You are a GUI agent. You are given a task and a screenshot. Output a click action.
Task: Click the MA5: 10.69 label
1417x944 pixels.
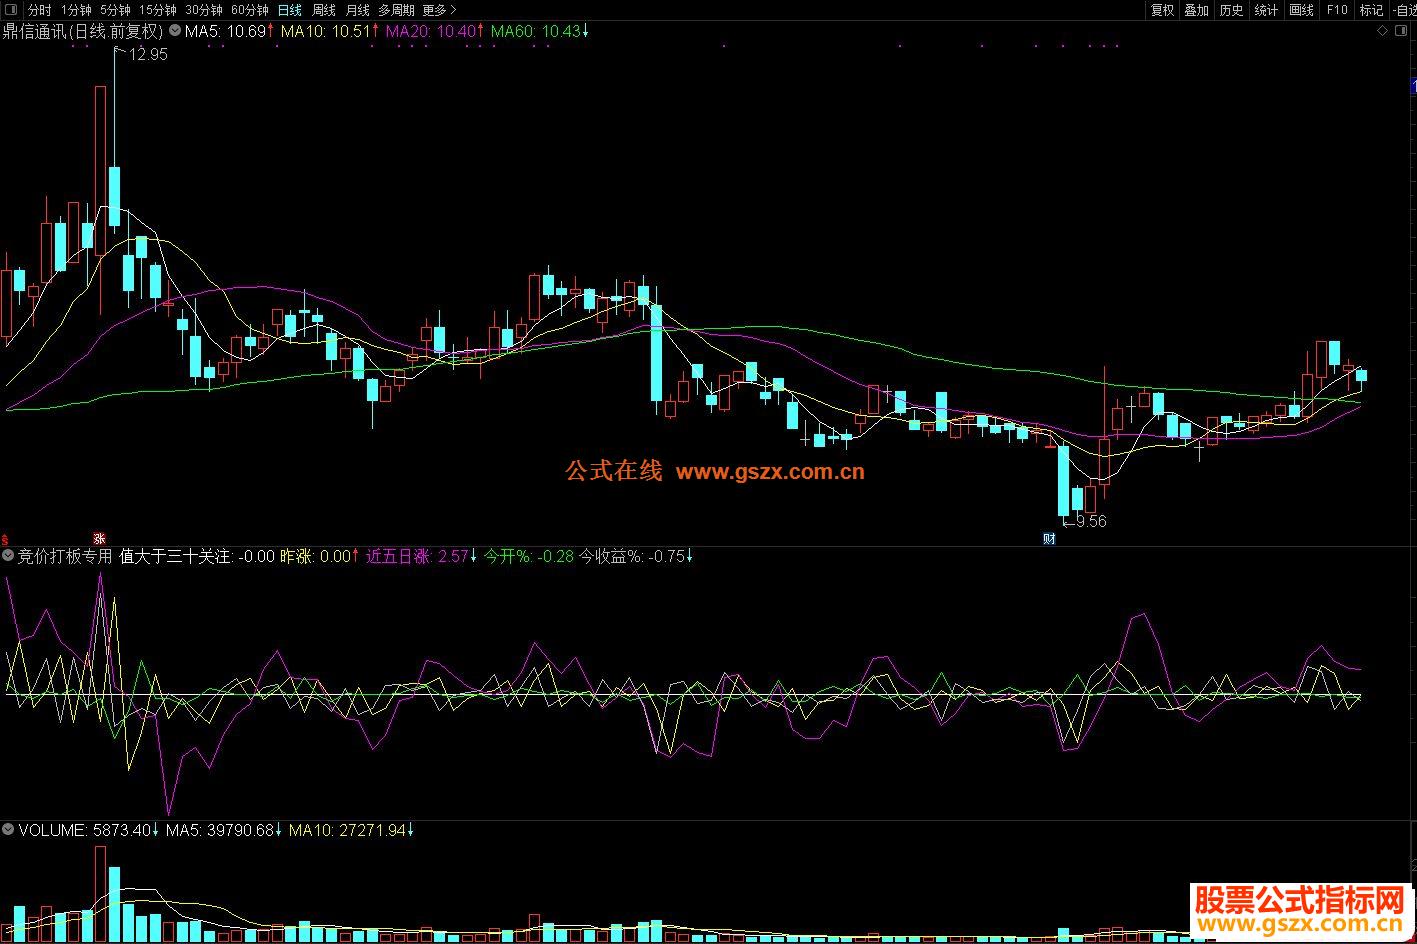coord(229,31)
